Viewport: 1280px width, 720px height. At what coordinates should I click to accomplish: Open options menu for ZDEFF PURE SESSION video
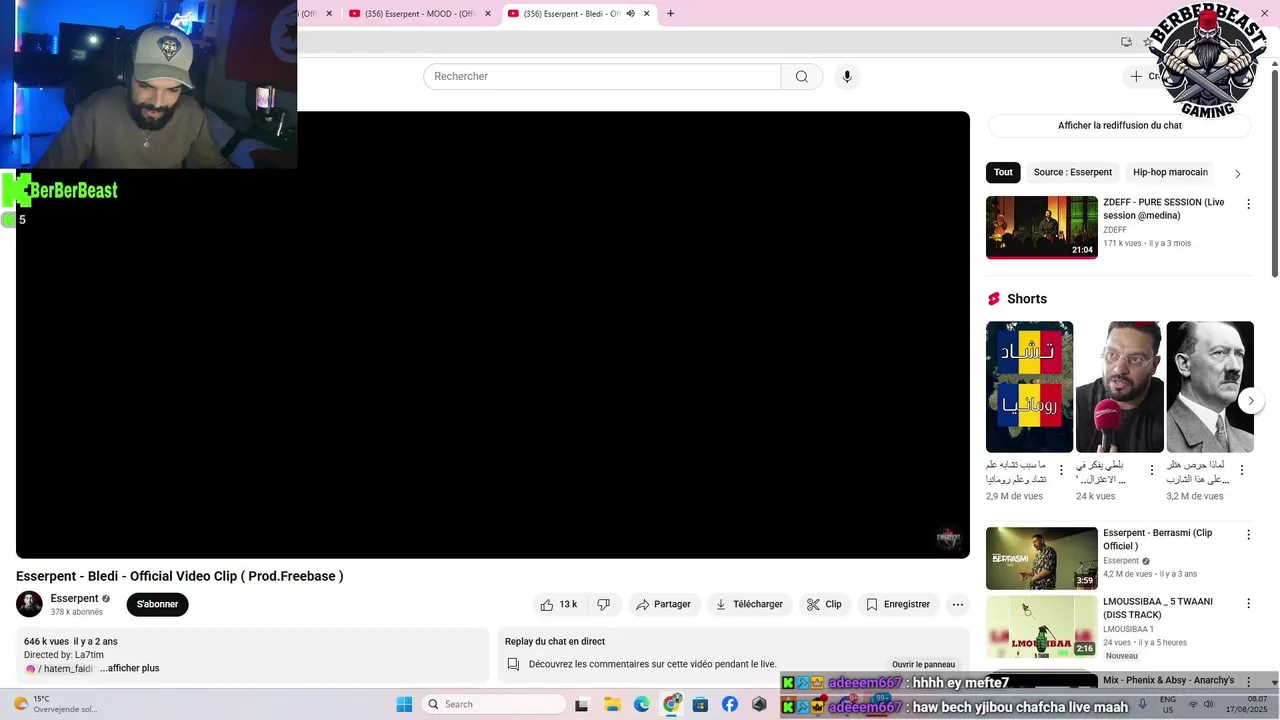(x=1248, y=204)
